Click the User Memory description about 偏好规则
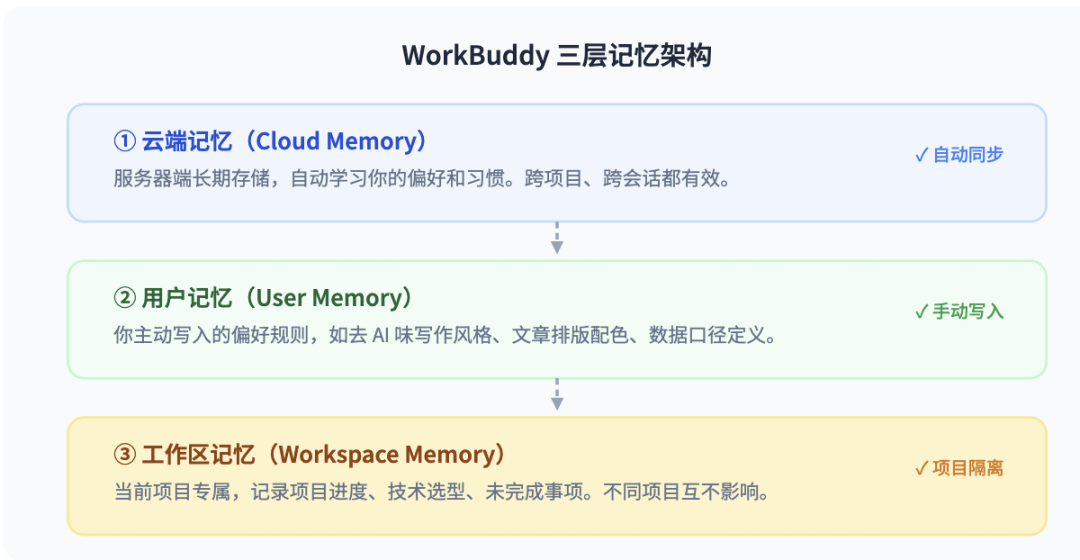 pyautogui.click(x=446, y=335)
